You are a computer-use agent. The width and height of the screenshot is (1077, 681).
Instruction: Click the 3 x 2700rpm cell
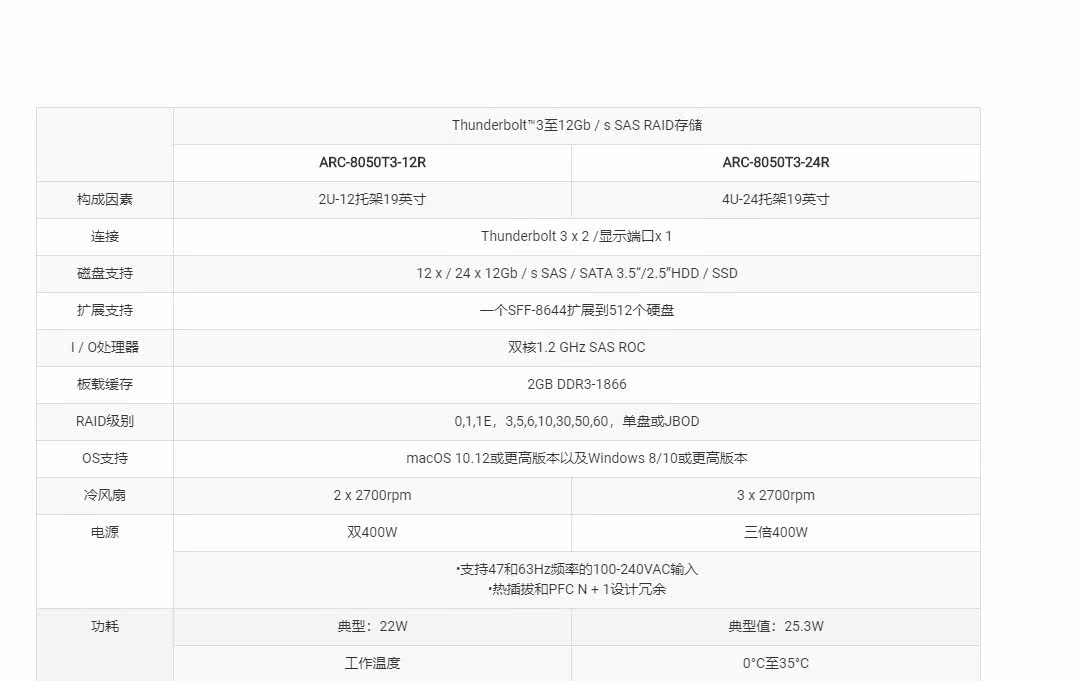coord(775,496)
